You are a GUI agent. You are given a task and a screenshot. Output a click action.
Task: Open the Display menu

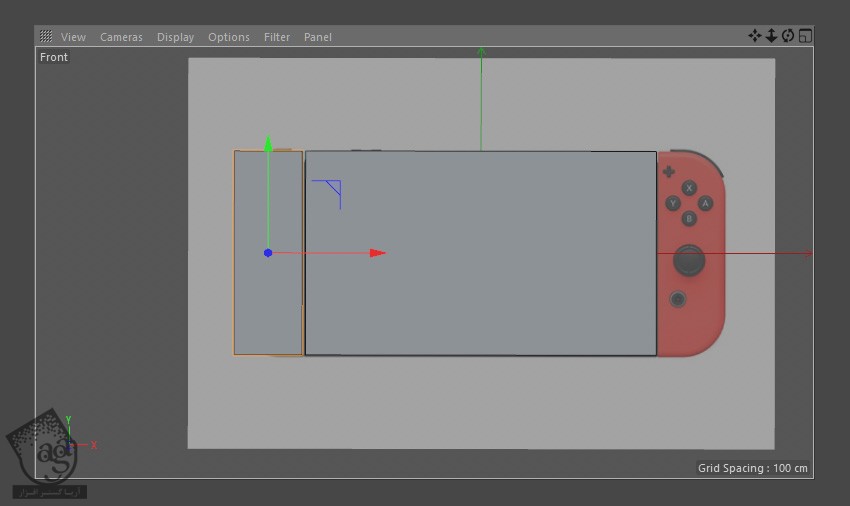175,37
